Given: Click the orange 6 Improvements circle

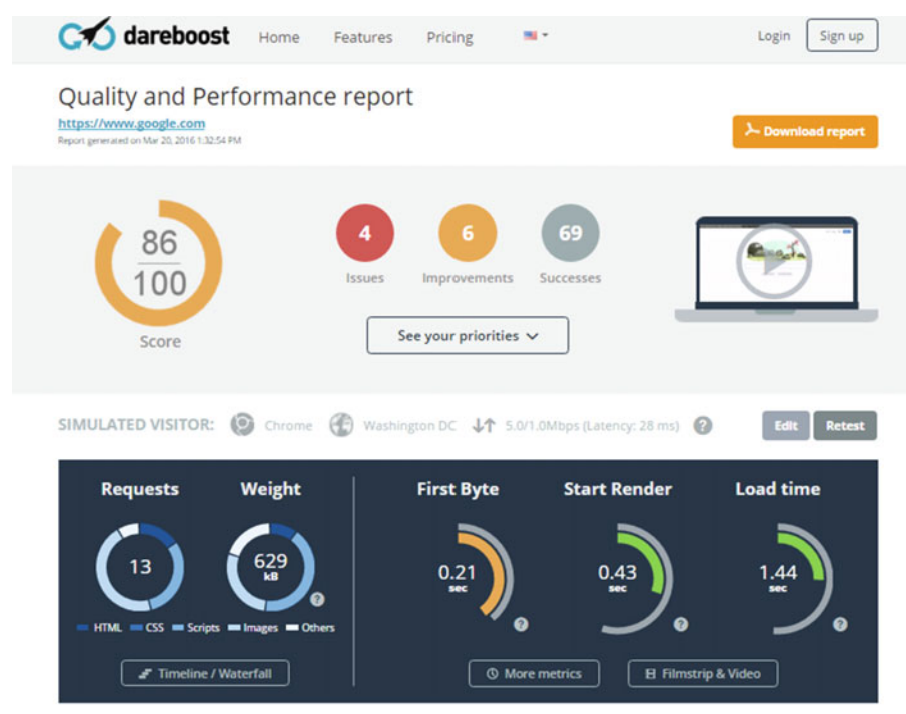Looking at the screenshot, I should [467, 233].
